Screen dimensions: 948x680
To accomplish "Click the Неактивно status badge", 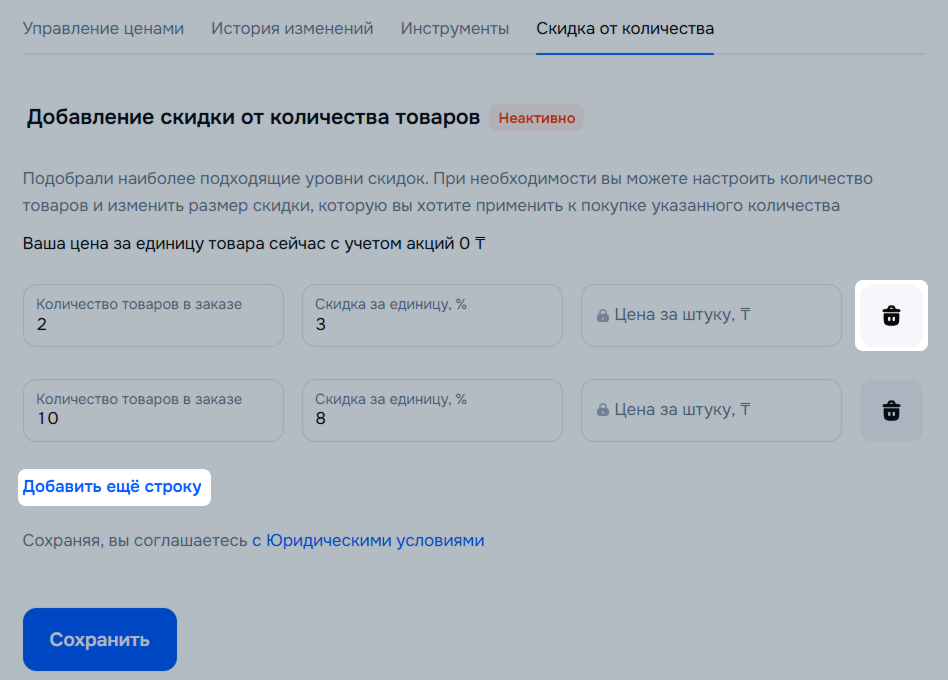I will point(536,118).
